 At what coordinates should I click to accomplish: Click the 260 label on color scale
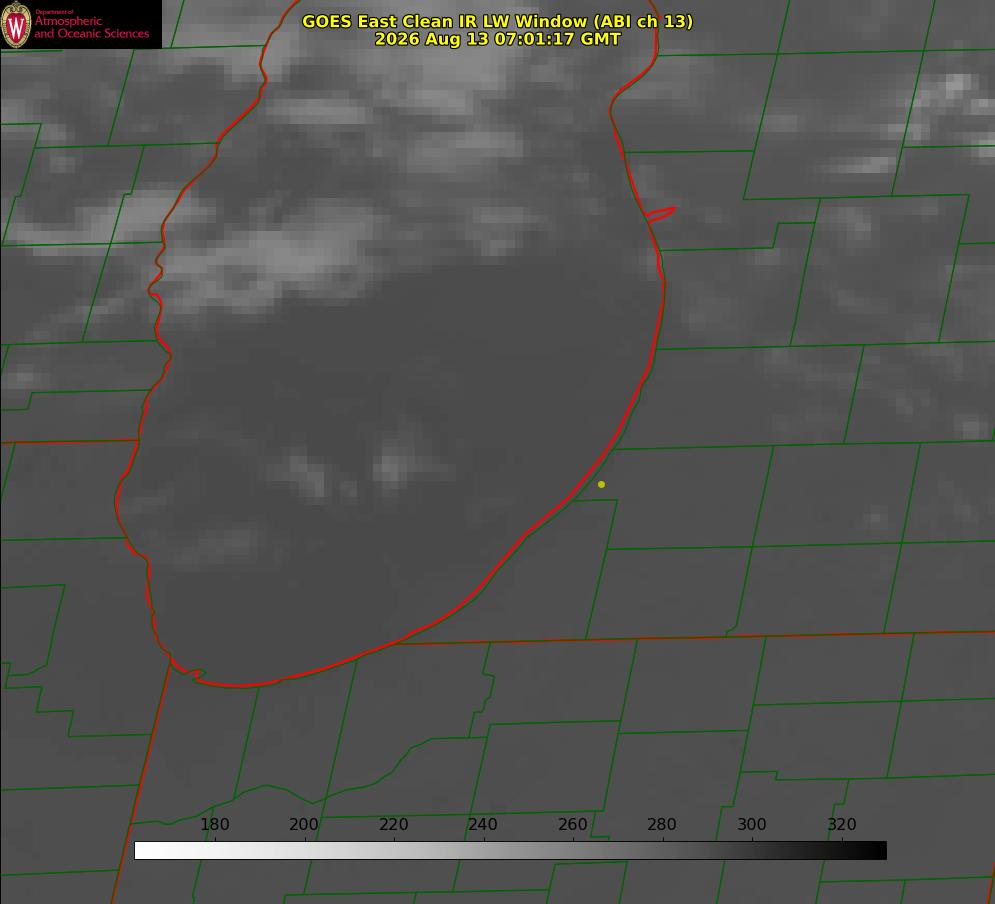pyautogui.click(x=572, y=824)
